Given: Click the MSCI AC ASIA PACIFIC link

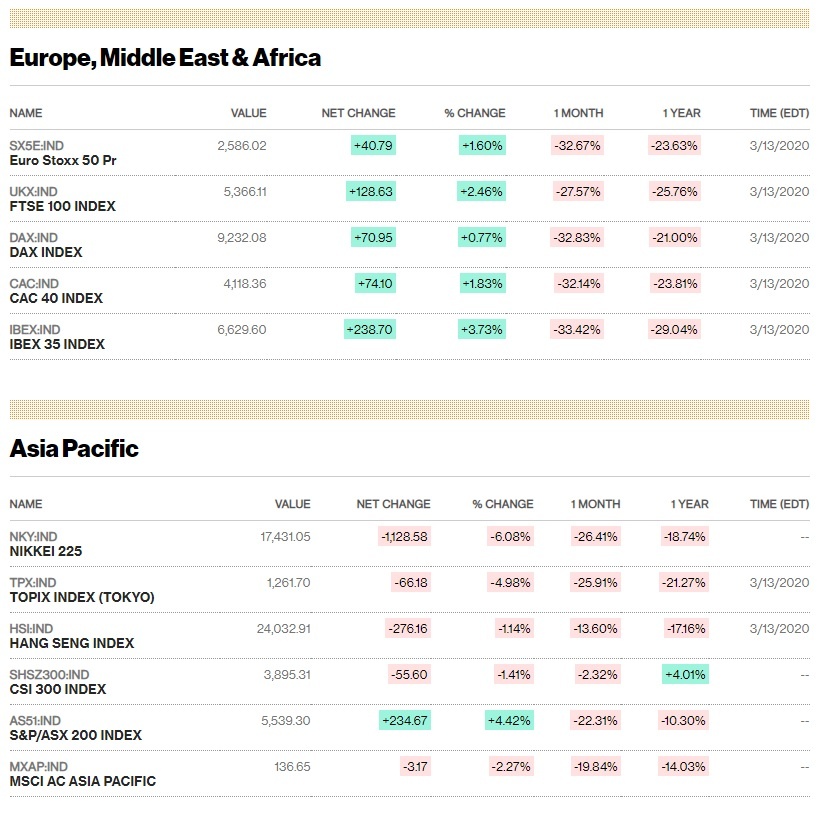Looking at the screenshot, I should pyautogui.click(x=83, y=781).
